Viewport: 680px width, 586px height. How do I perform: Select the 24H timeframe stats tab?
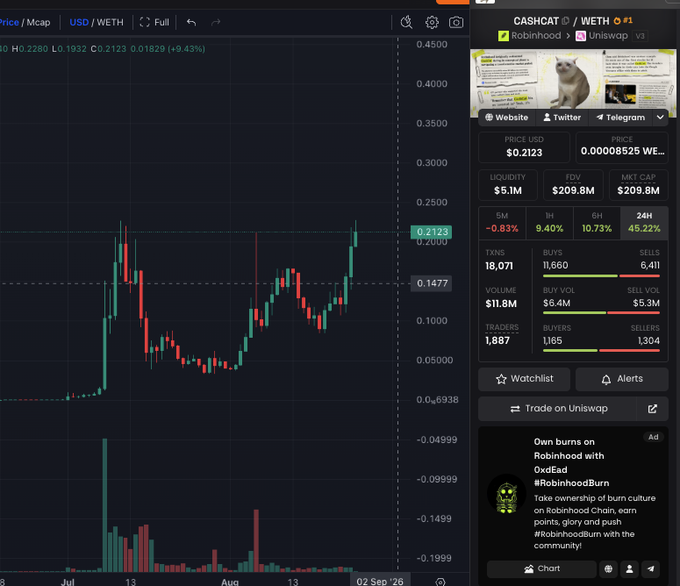pyautogui.click(x=644, y=223)
